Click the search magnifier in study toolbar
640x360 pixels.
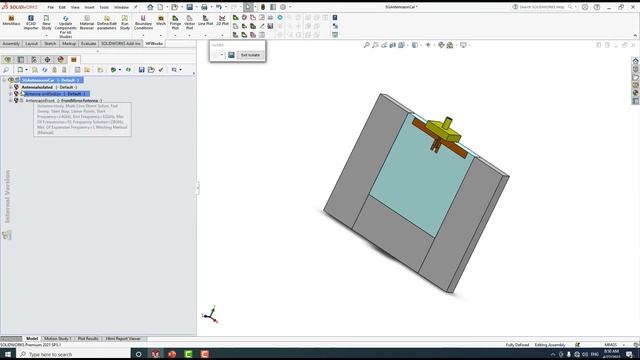click(x=6, y=70)
